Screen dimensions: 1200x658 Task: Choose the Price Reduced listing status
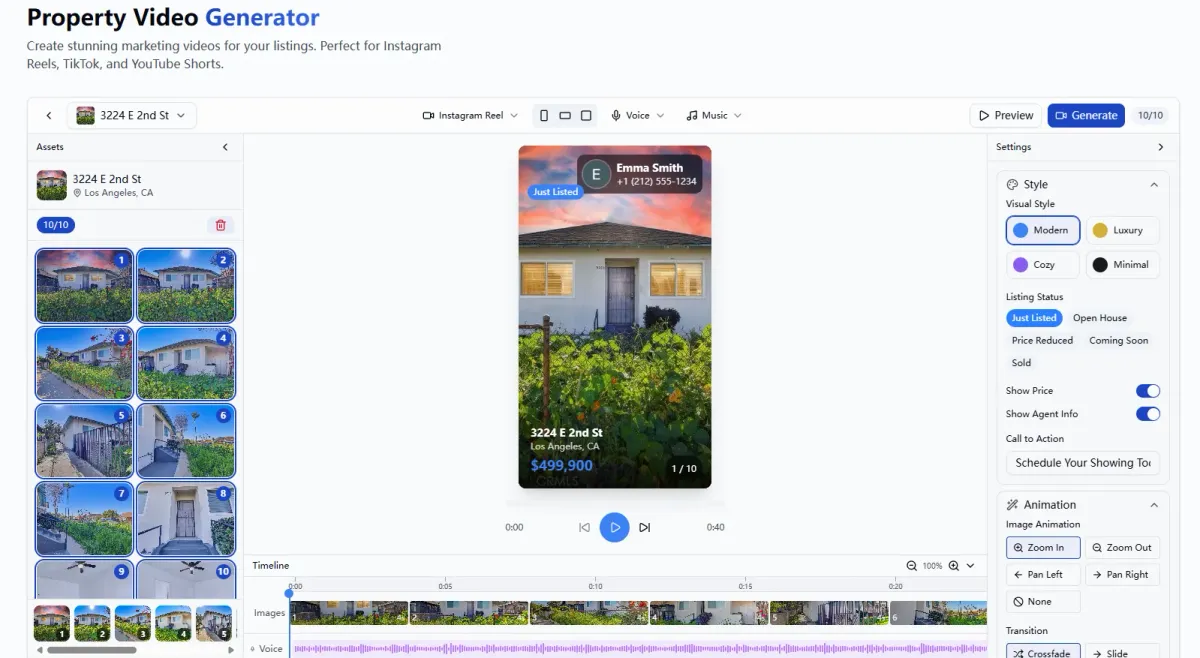tap(1042, 341)
